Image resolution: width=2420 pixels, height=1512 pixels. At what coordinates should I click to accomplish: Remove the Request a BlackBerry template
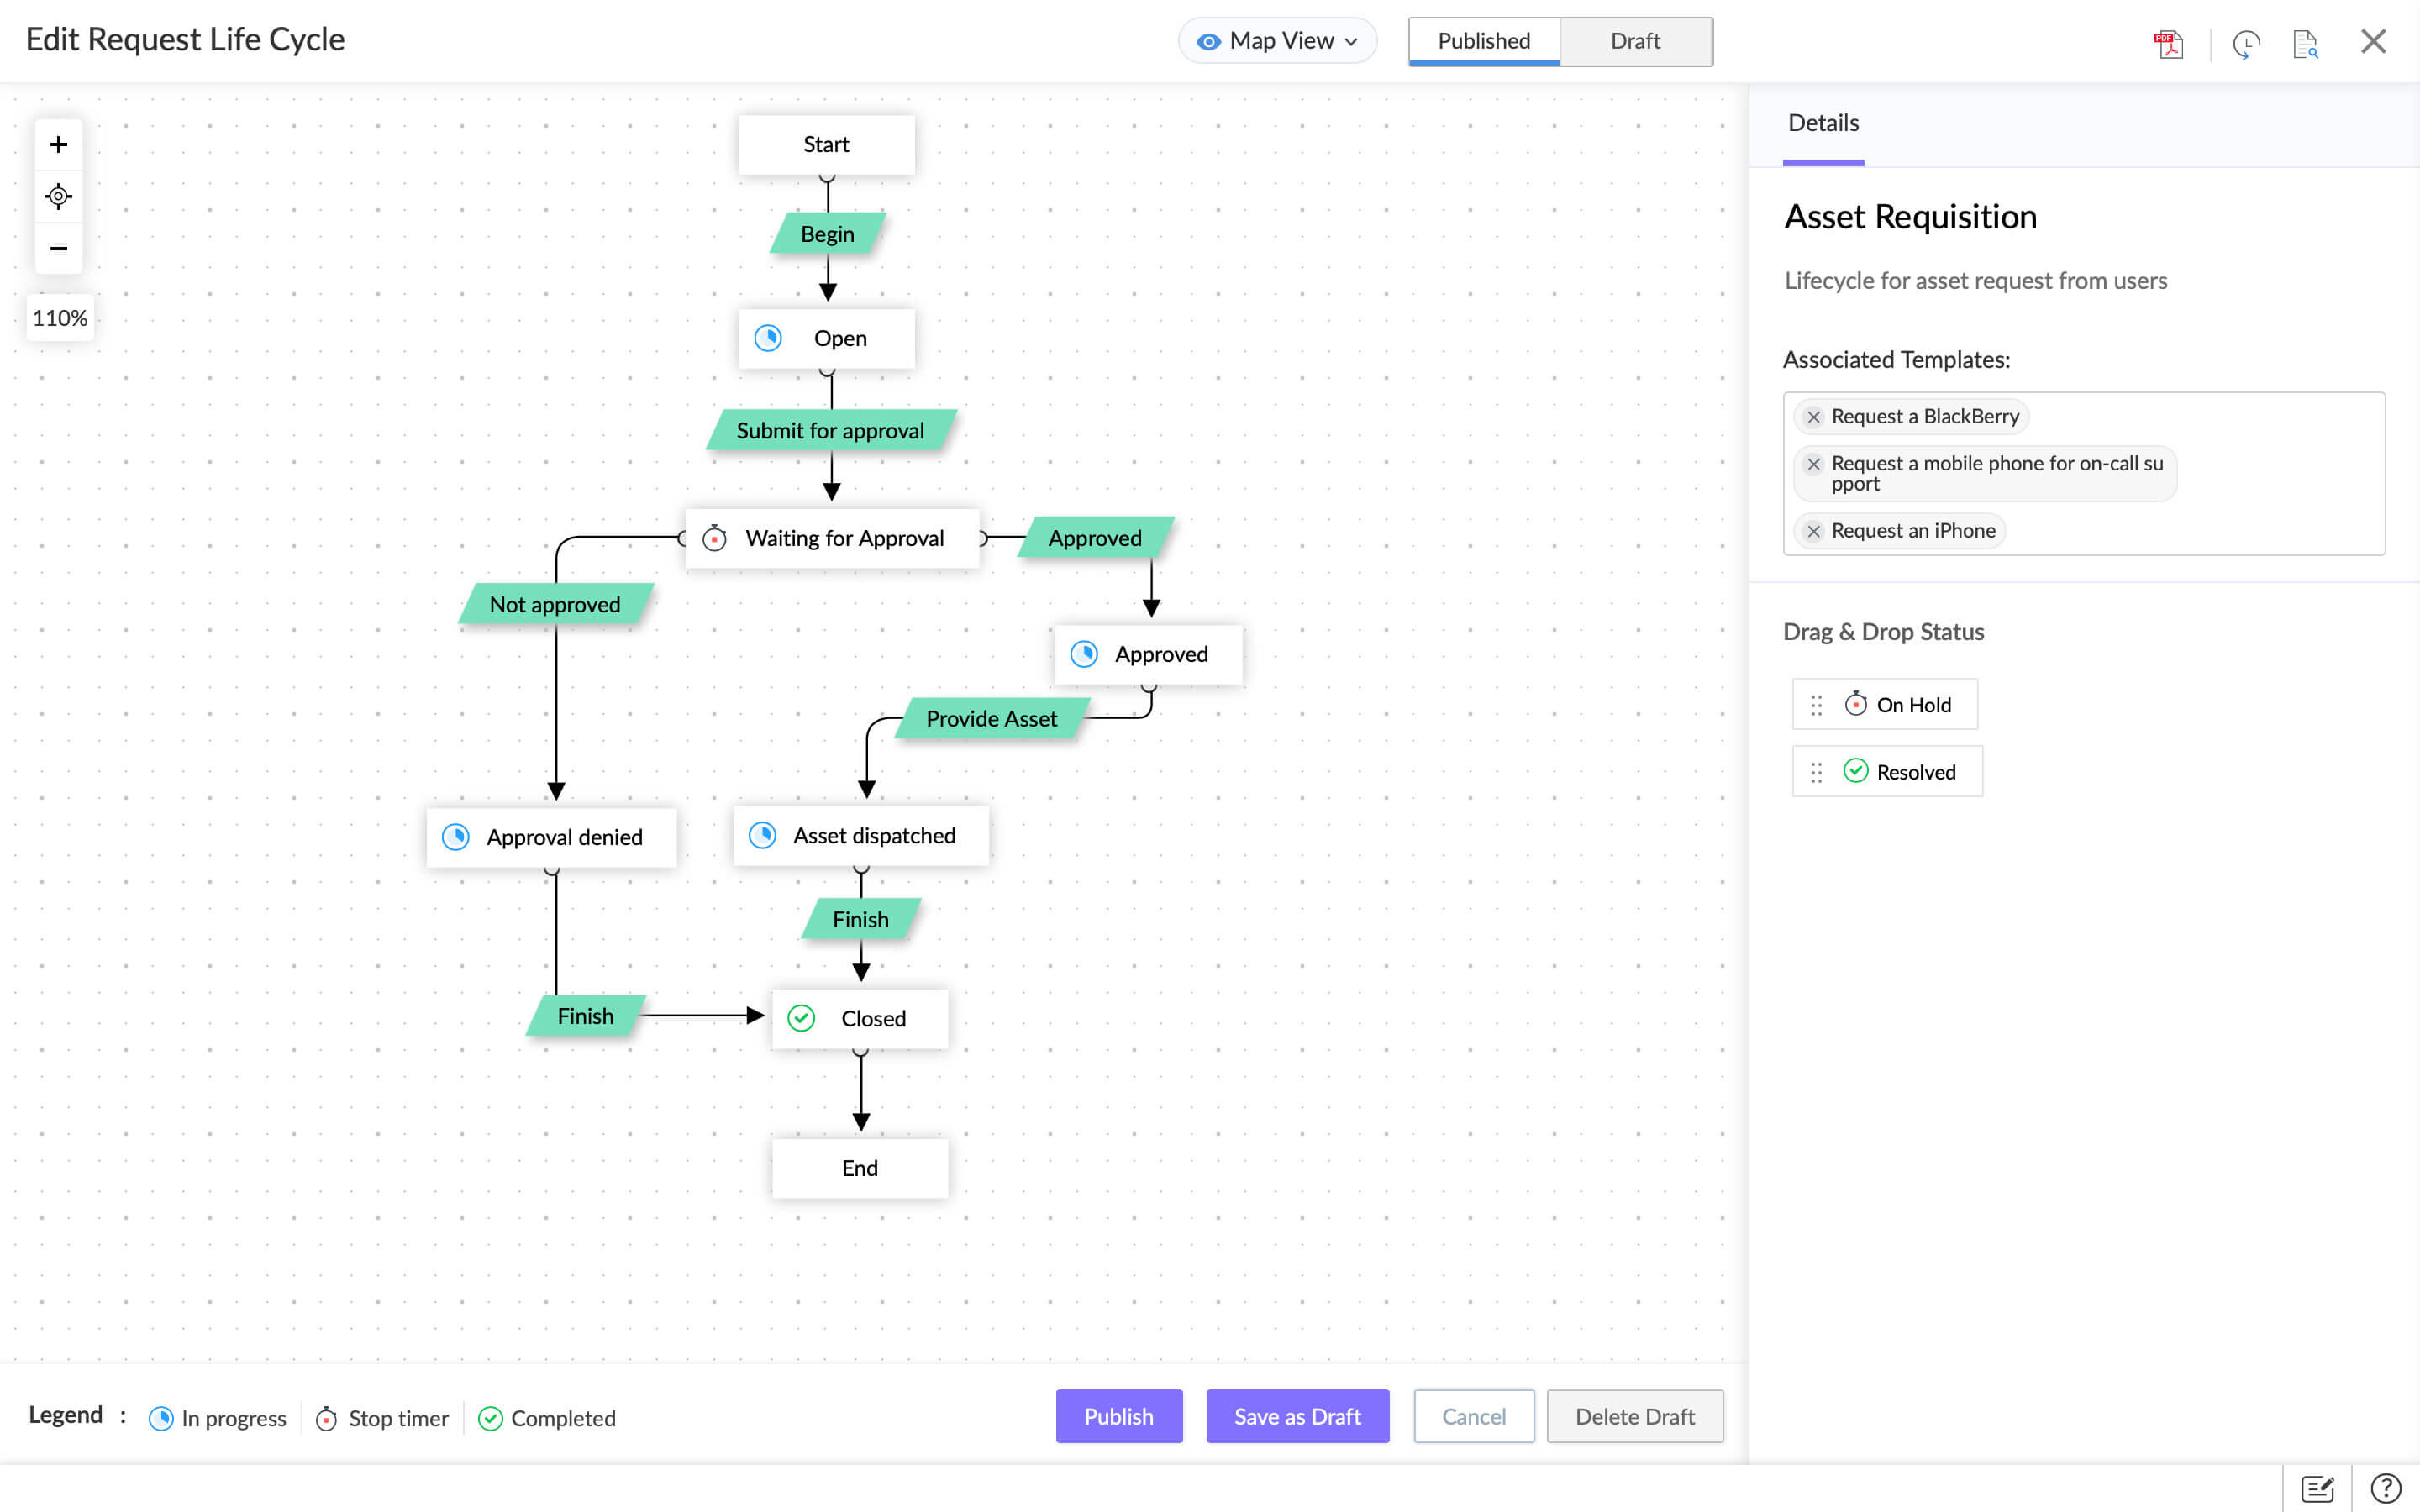pyautogui.click(x=1814, y=417)
